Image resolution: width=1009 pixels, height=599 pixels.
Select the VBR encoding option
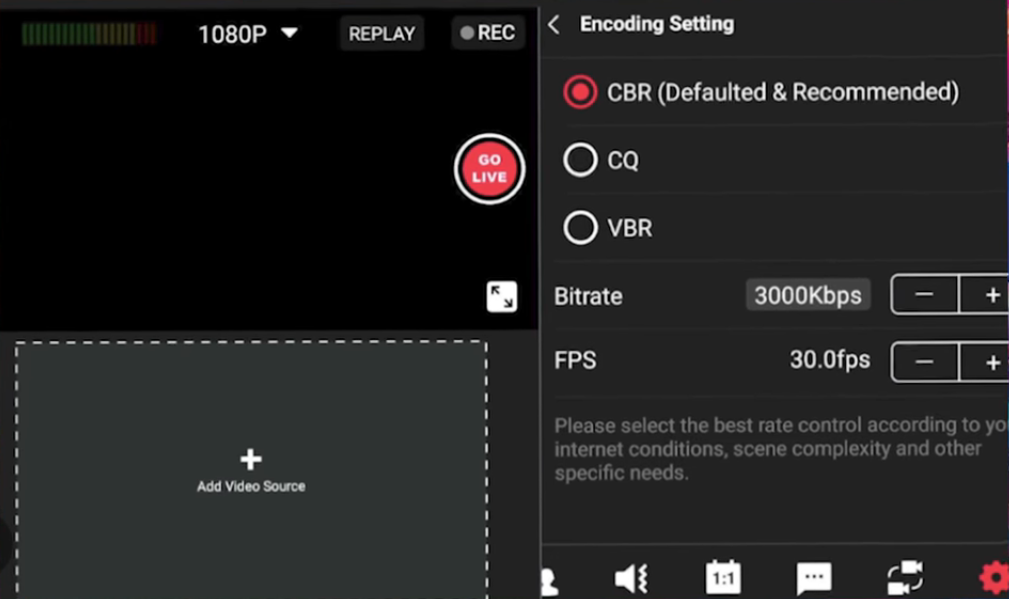coord(580,228)
